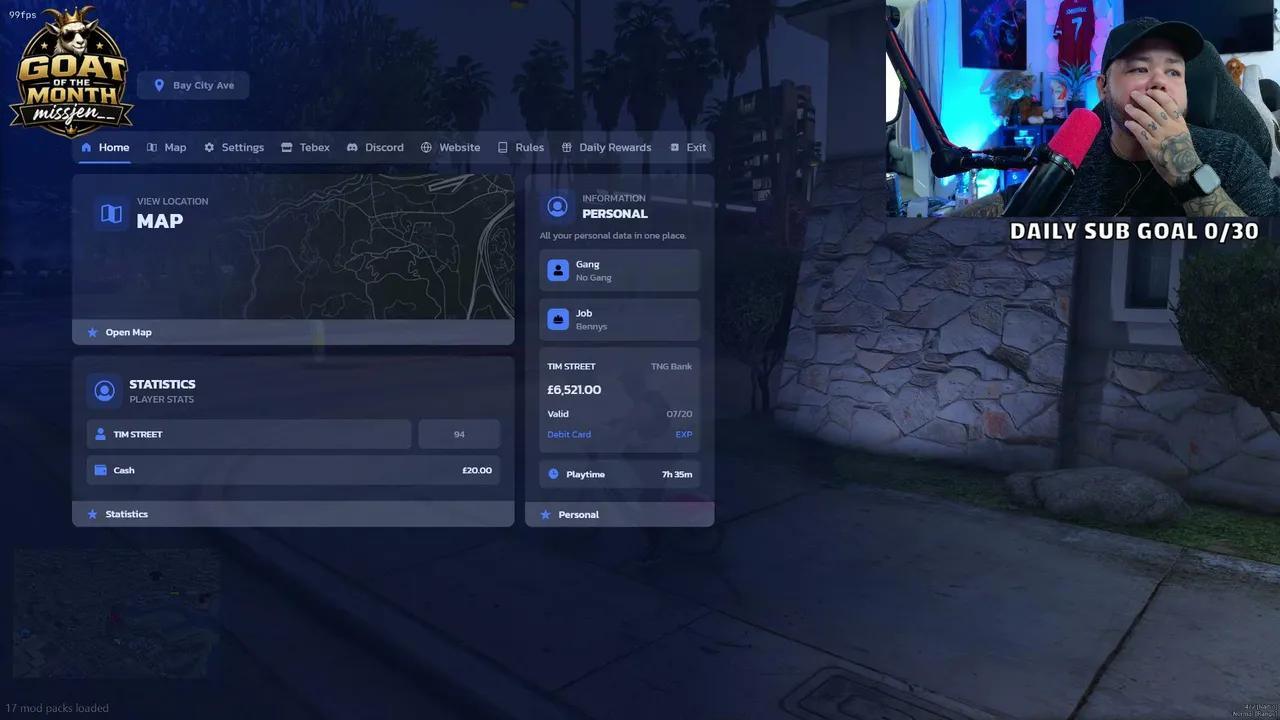Viewport: 1280px width, 720px height.
Task: Open Daily Rewards tab
Action: tap(606, 147)
